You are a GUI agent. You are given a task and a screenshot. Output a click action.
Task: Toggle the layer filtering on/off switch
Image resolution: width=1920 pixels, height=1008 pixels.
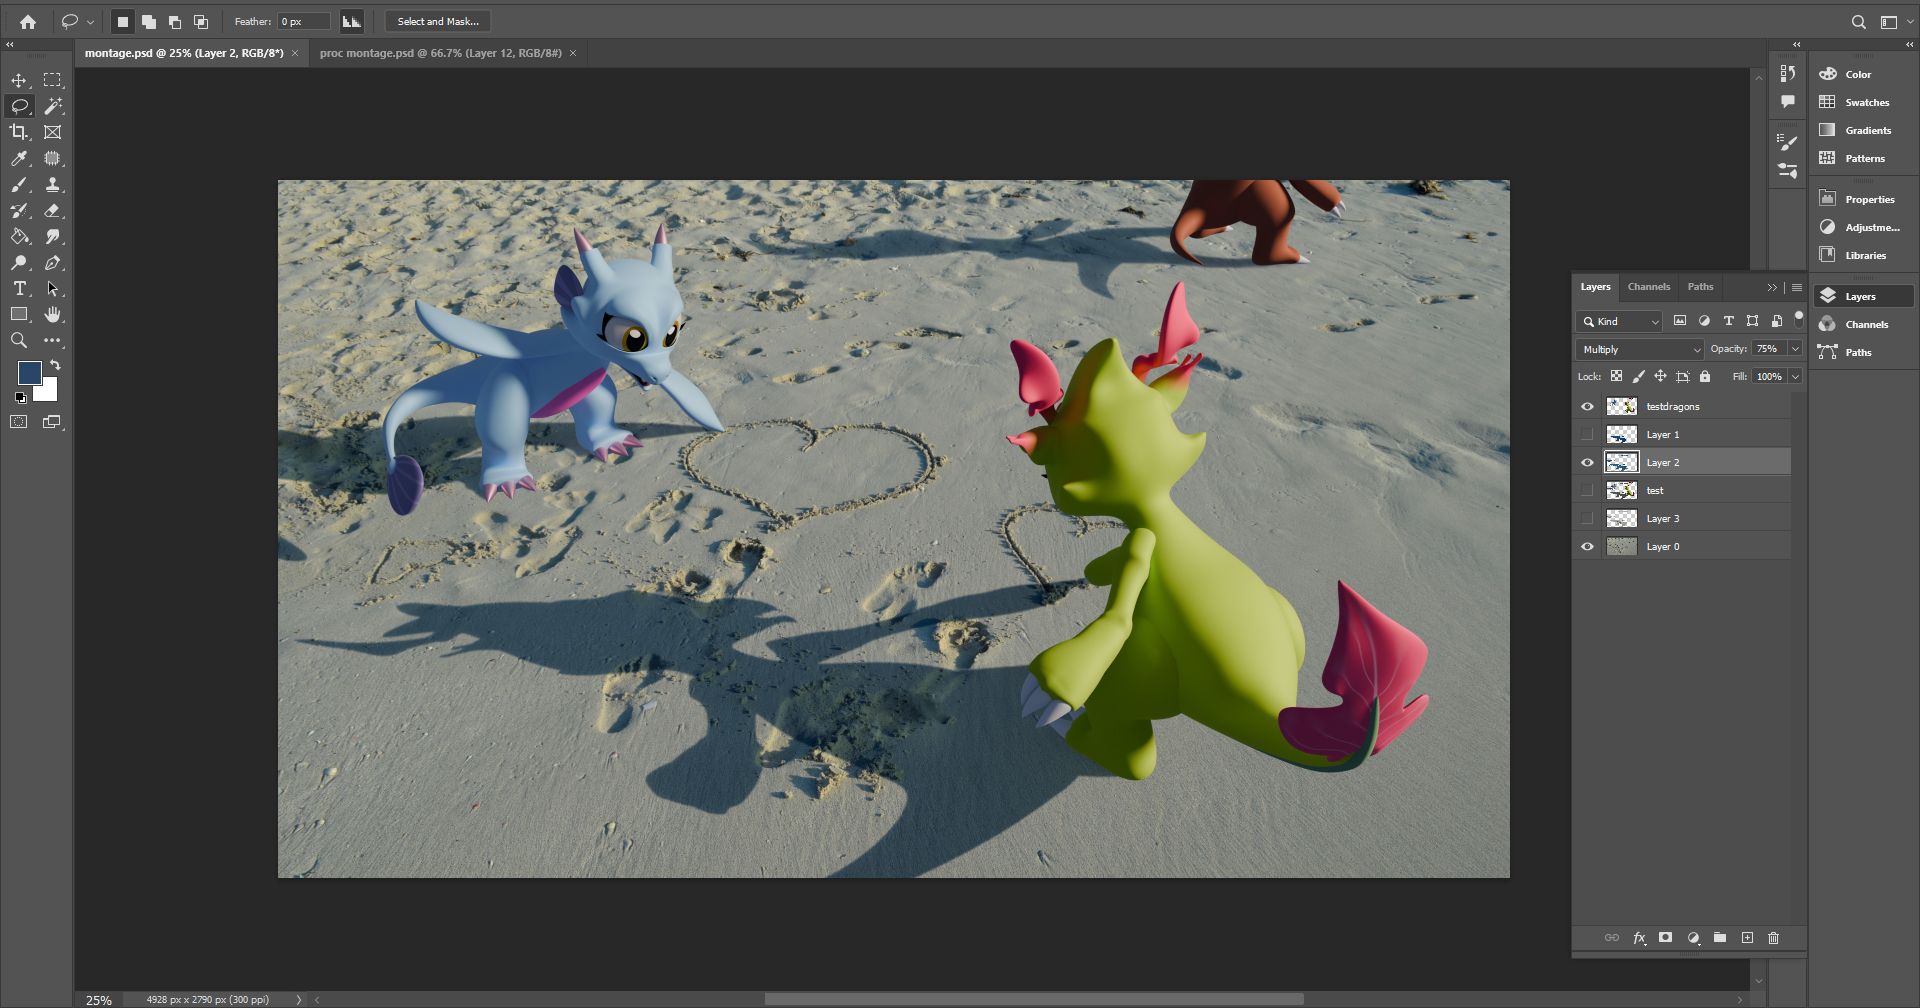pos(1798,320)
